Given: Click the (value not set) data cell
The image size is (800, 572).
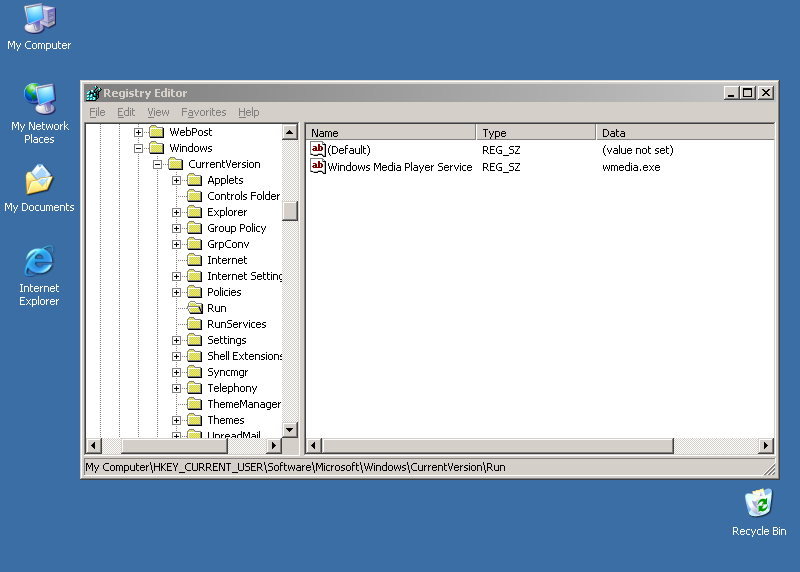Looking at the screenshot, I should tap(638, 150).
